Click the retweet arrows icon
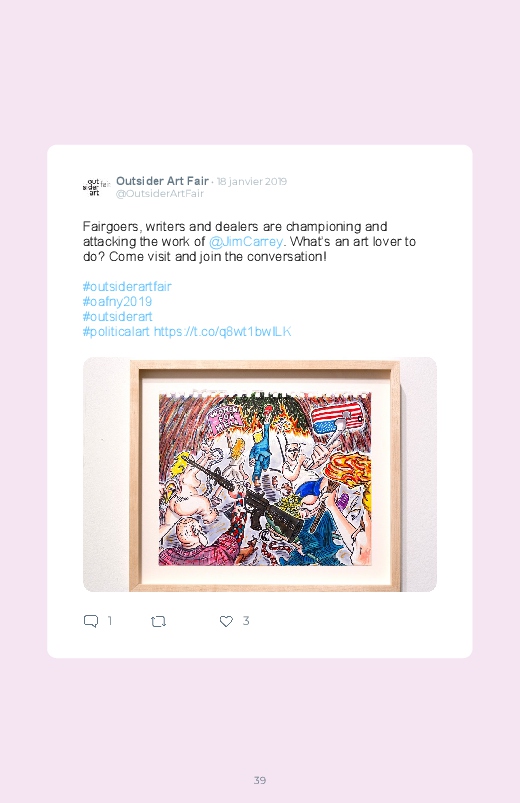The height and width of the screenshot is (803, 520). (158, 621)
